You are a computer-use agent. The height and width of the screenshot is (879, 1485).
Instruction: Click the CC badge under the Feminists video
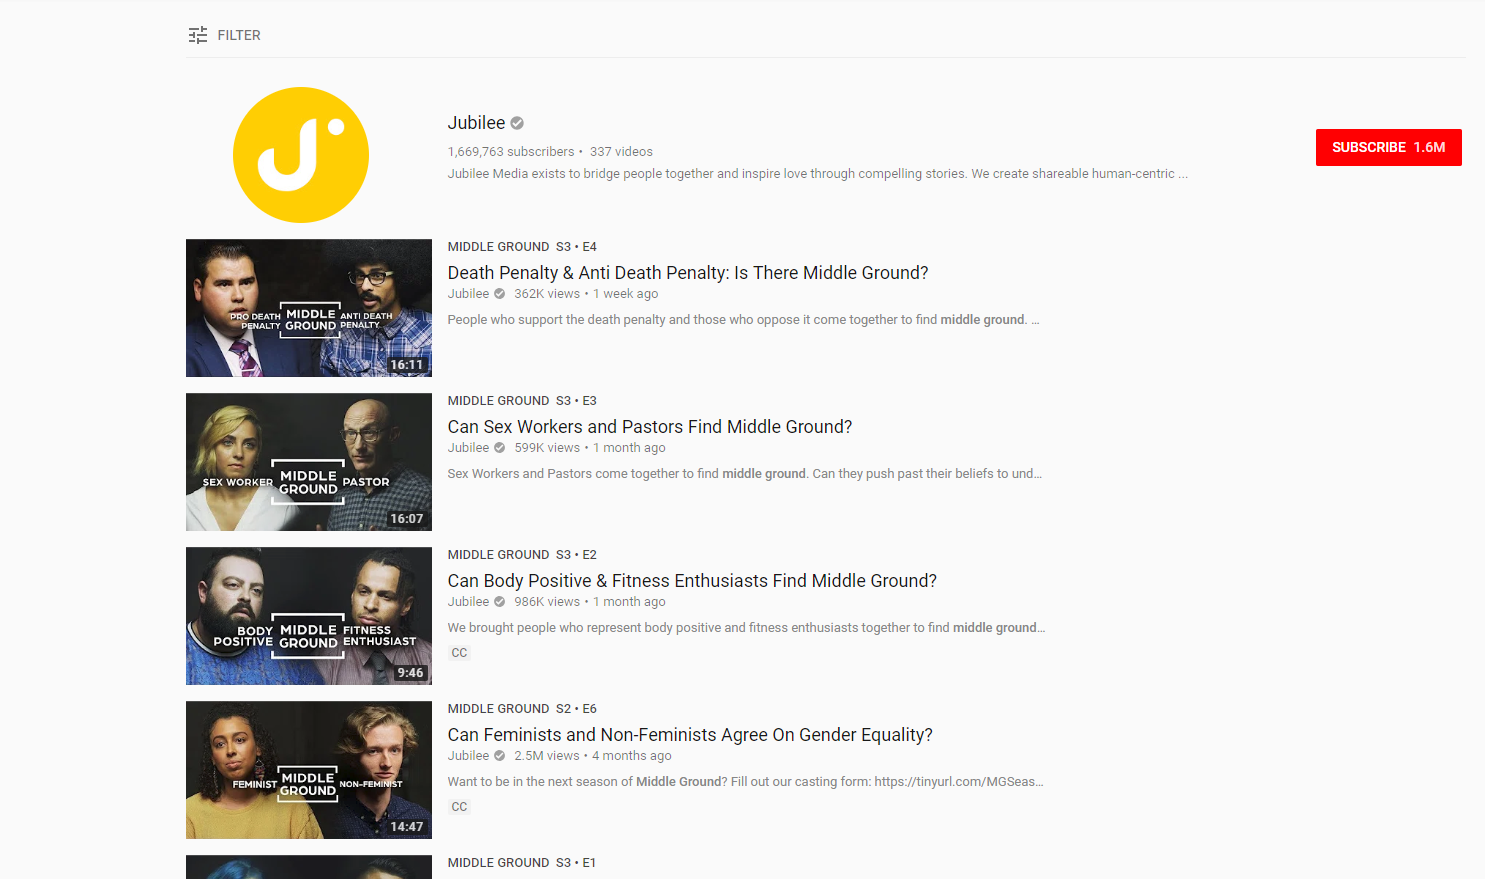click(459, 807)
